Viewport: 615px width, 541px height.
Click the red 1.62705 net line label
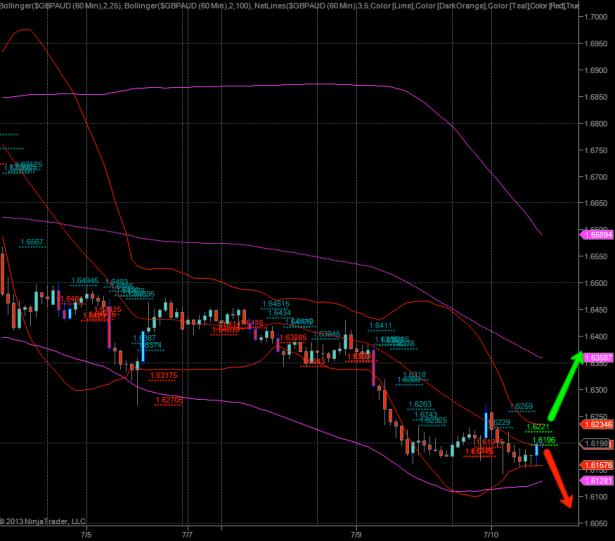[x=168, y=400]
